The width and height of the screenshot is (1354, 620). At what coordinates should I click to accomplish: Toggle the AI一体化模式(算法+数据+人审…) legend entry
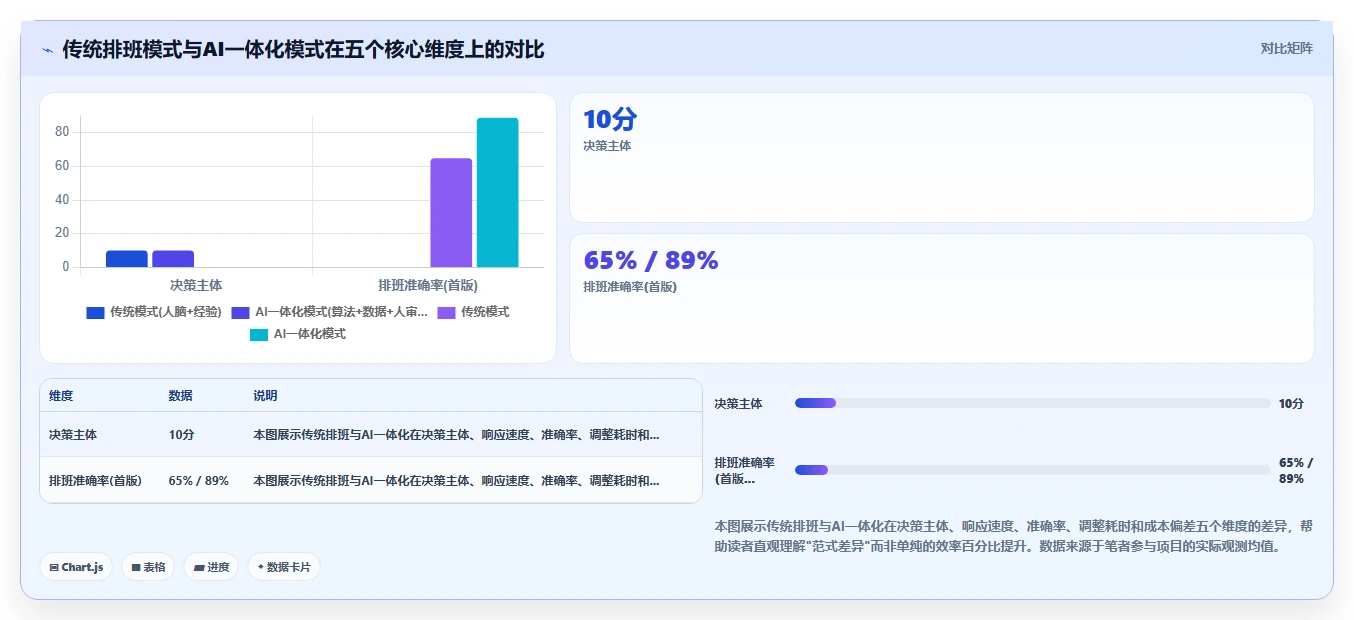point(329,312)
